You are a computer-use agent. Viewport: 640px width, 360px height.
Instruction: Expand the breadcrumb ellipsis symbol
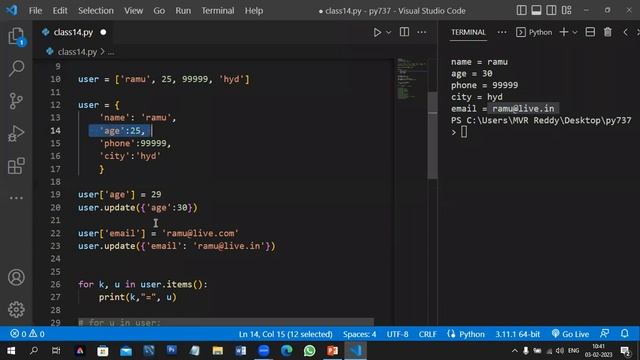(111, 52)
